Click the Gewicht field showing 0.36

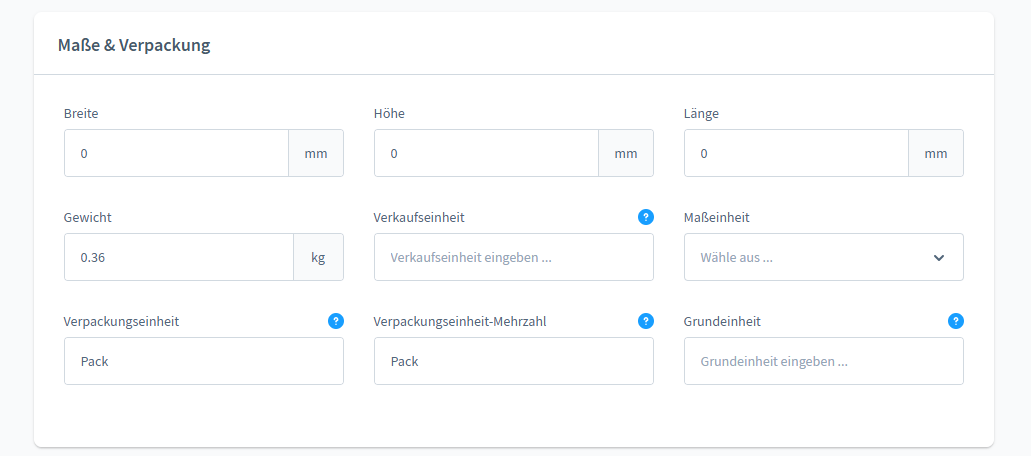tap(179, 257)
